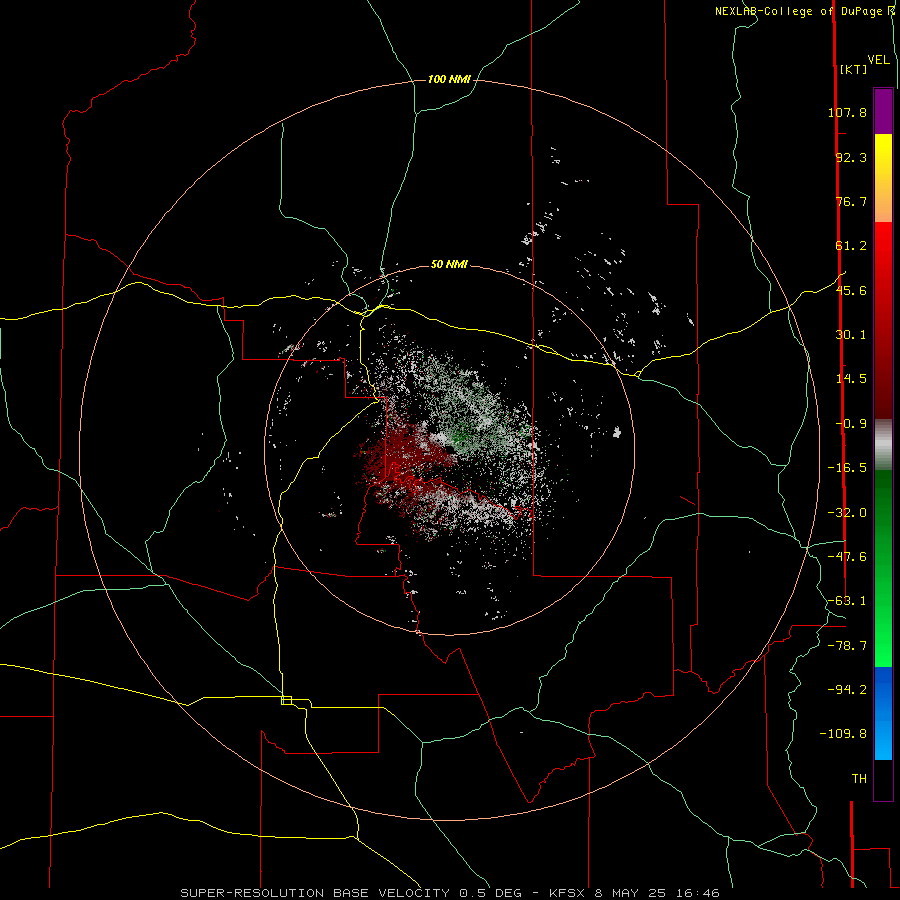Click the -94.2 value on velocity scale
Image resolution: width=900 pixels, height=900 pixels.
tap(847, 689)
